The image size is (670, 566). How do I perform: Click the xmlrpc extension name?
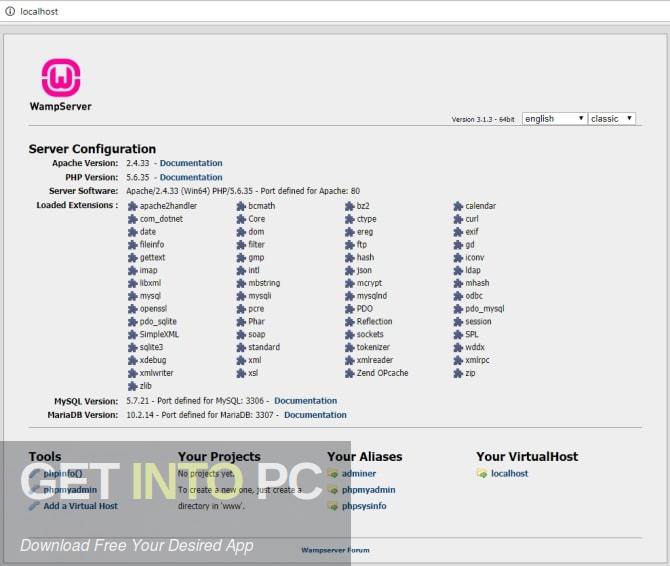477,360
